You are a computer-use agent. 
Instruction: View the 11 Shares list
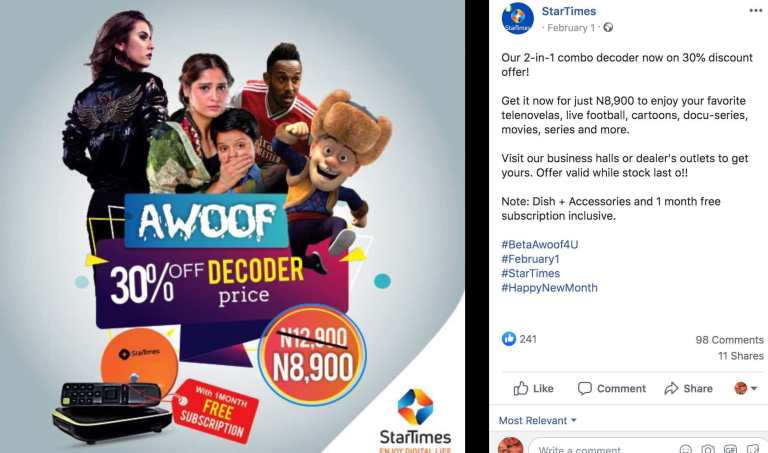pos(741,356)
